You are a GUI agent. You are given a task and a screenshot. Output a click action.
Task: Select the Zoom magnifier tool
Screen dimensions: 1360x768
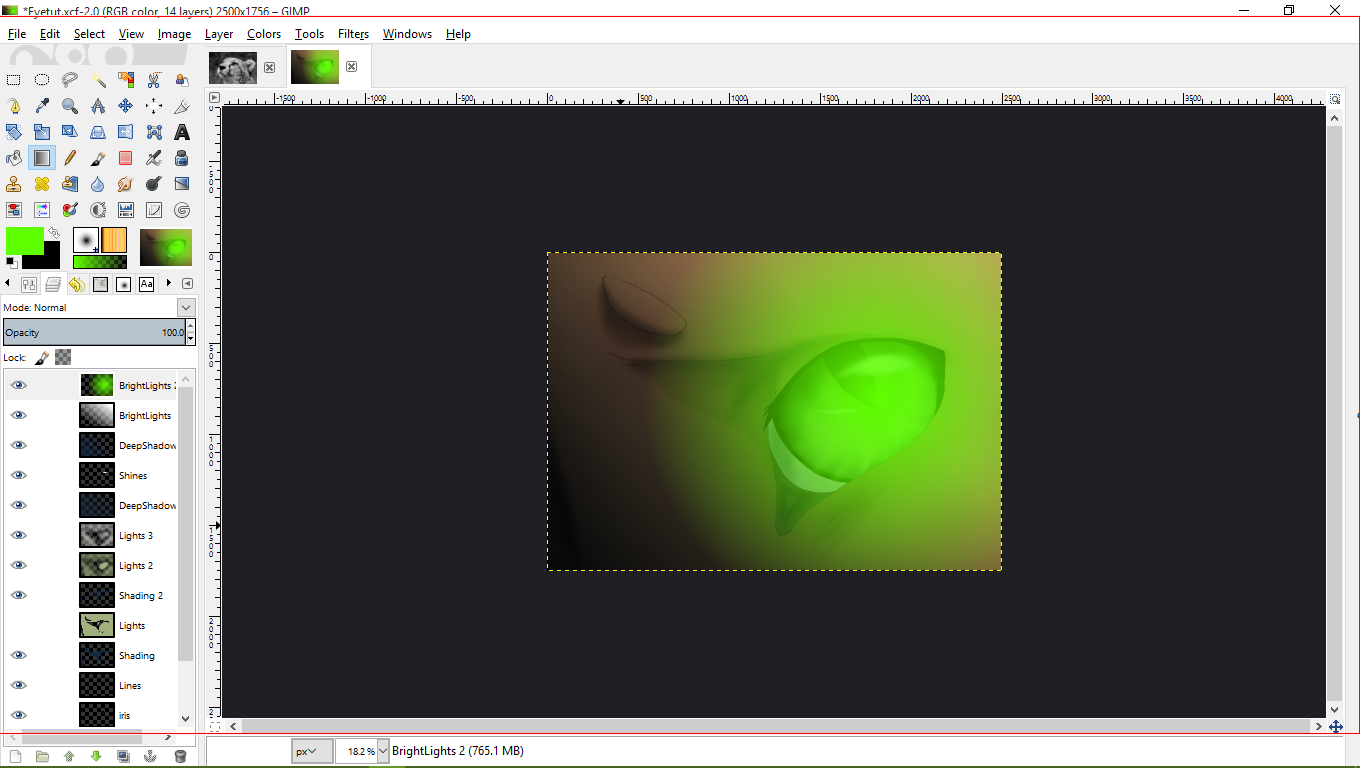[70, 106]
